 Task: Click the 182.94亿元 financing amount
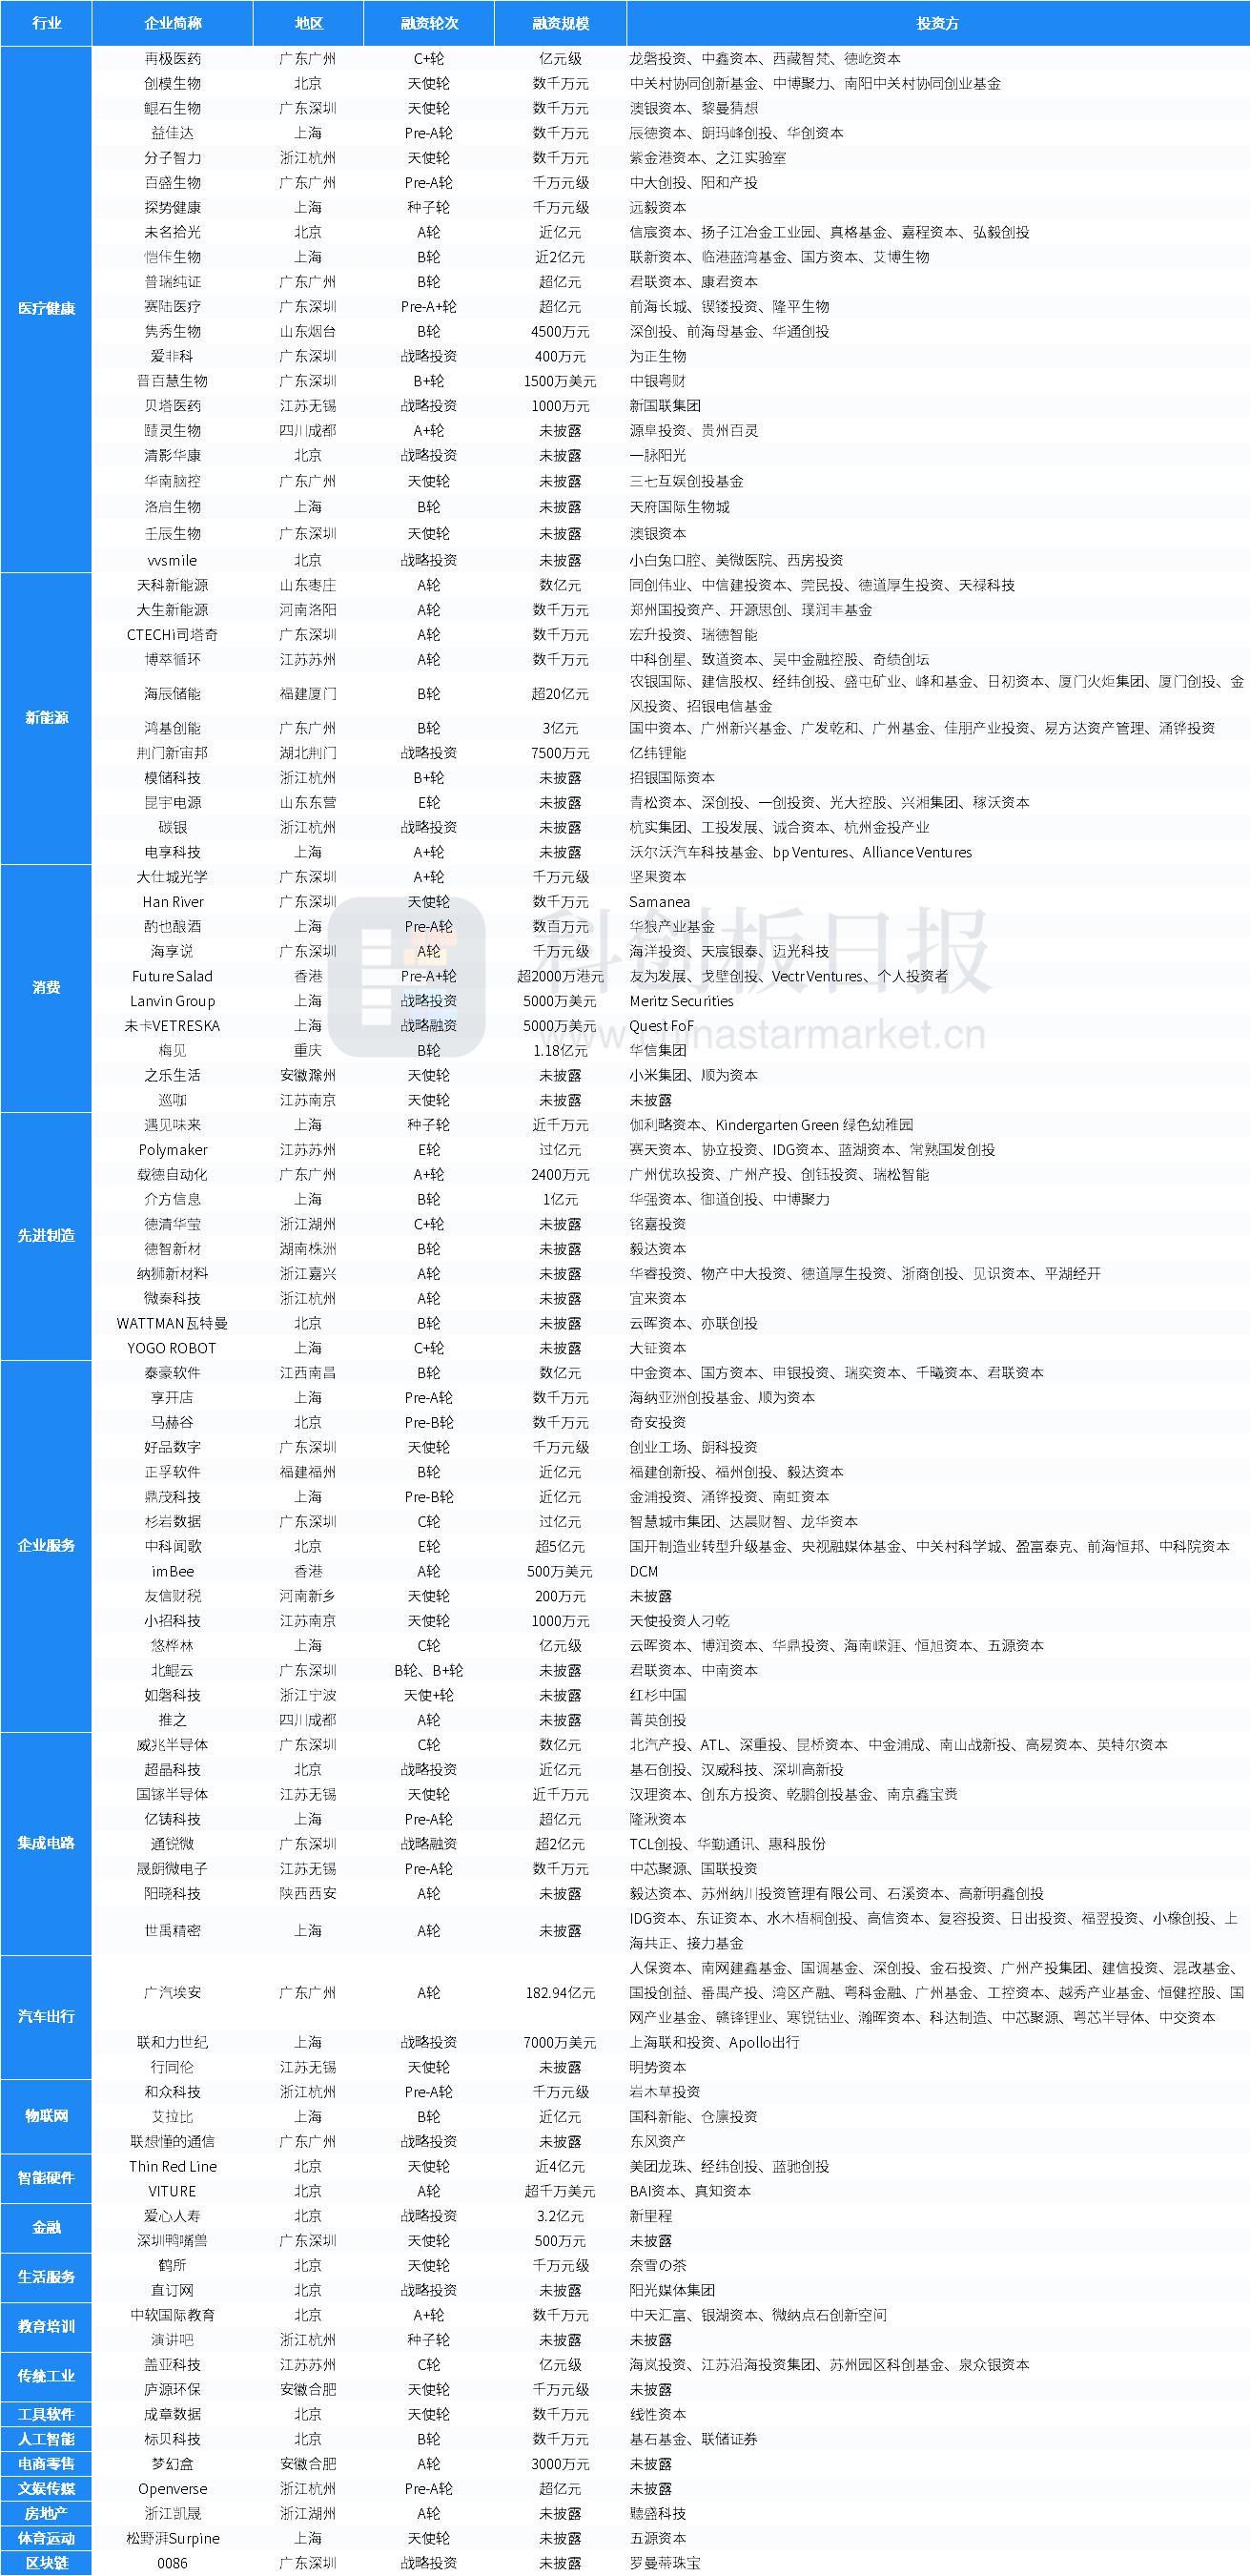(560, 1993)
